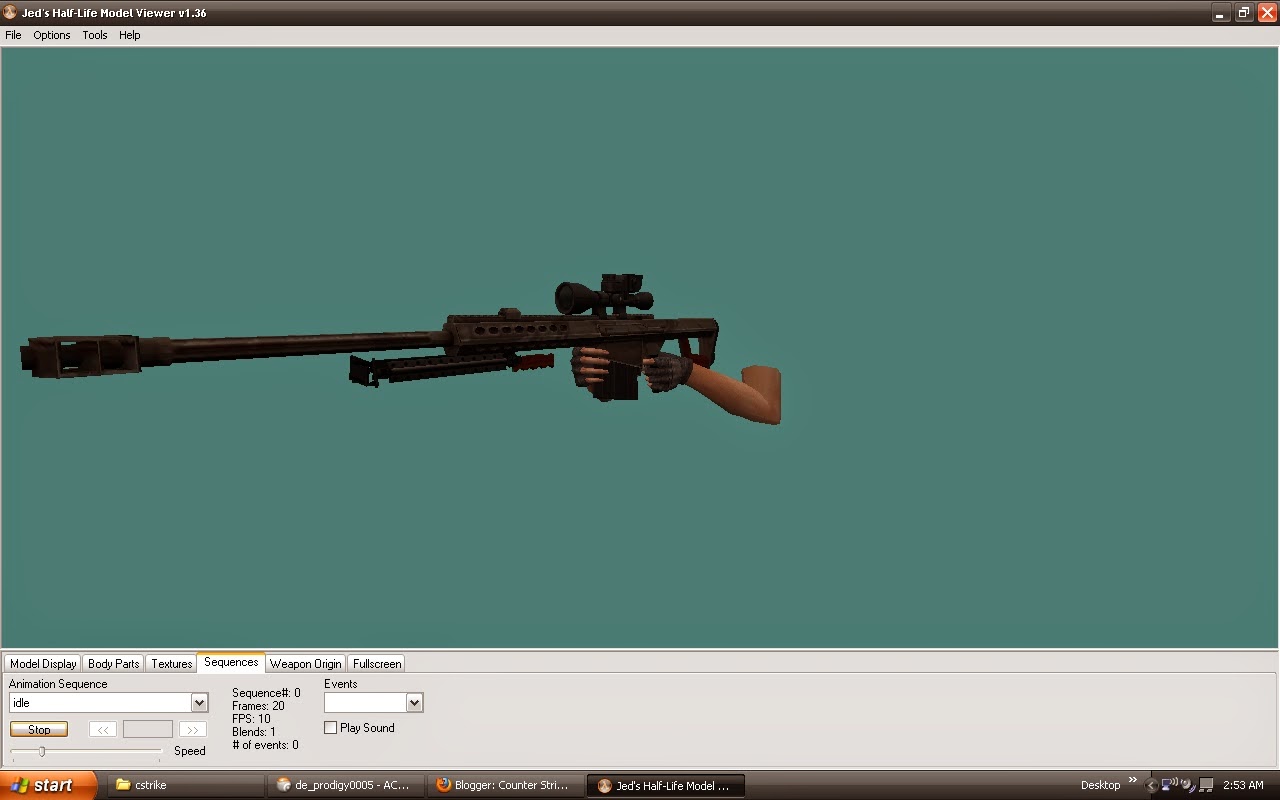Click the 2:53 AM clock

pyautogui.click(x=1243, y=785)
